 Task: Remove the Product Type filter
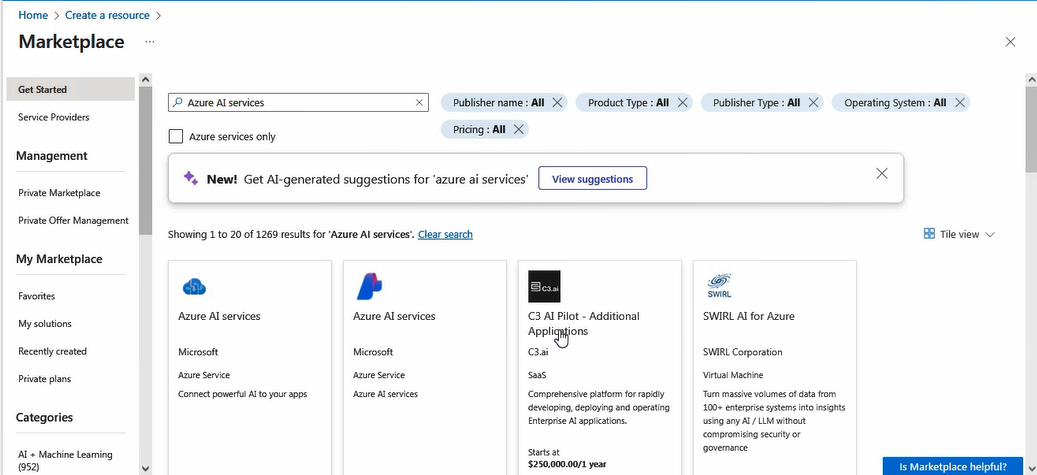683,103
